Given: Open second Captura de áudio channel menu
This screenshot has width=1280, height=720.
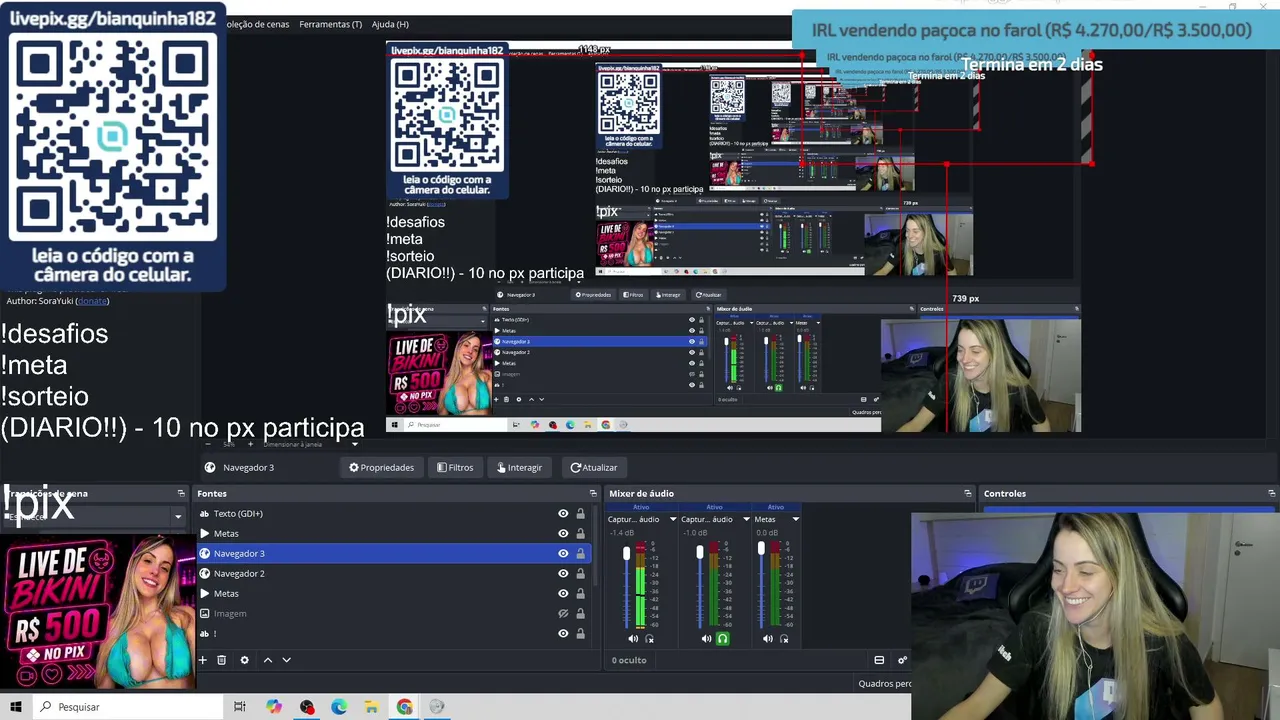Looking at the screenshot, I should click(x=746, y=520).
